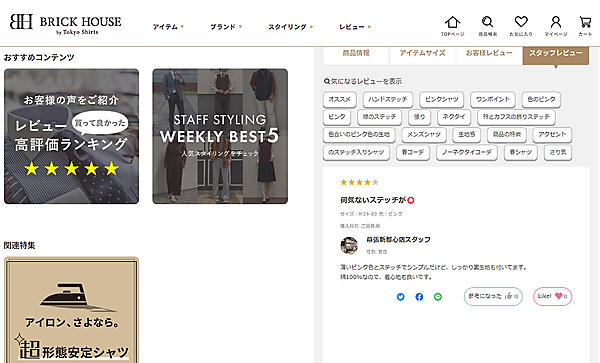Pick the 春コーデ tag
Viewport: 600px width, 363px height.
pyautogui.click(x=413, y=152)
